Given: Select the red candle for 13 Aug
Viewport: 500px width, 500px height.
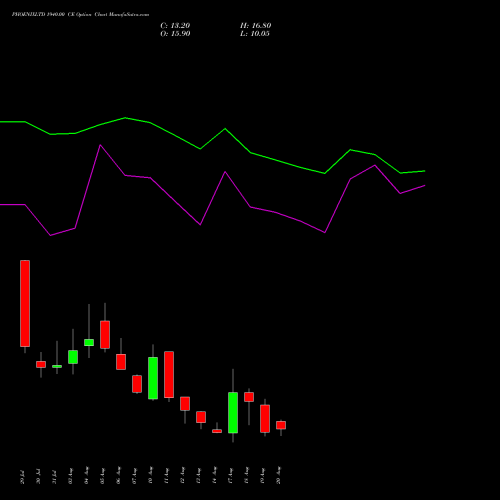Looking at the screenshot, I should click(x=201, y=417).
